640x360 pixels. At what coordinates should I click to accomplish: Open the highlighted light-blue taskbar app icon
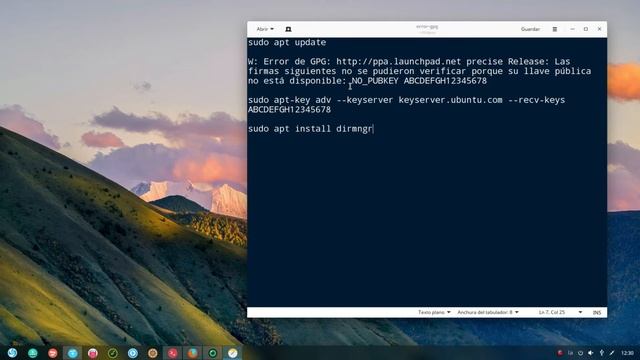coord(73,353)
